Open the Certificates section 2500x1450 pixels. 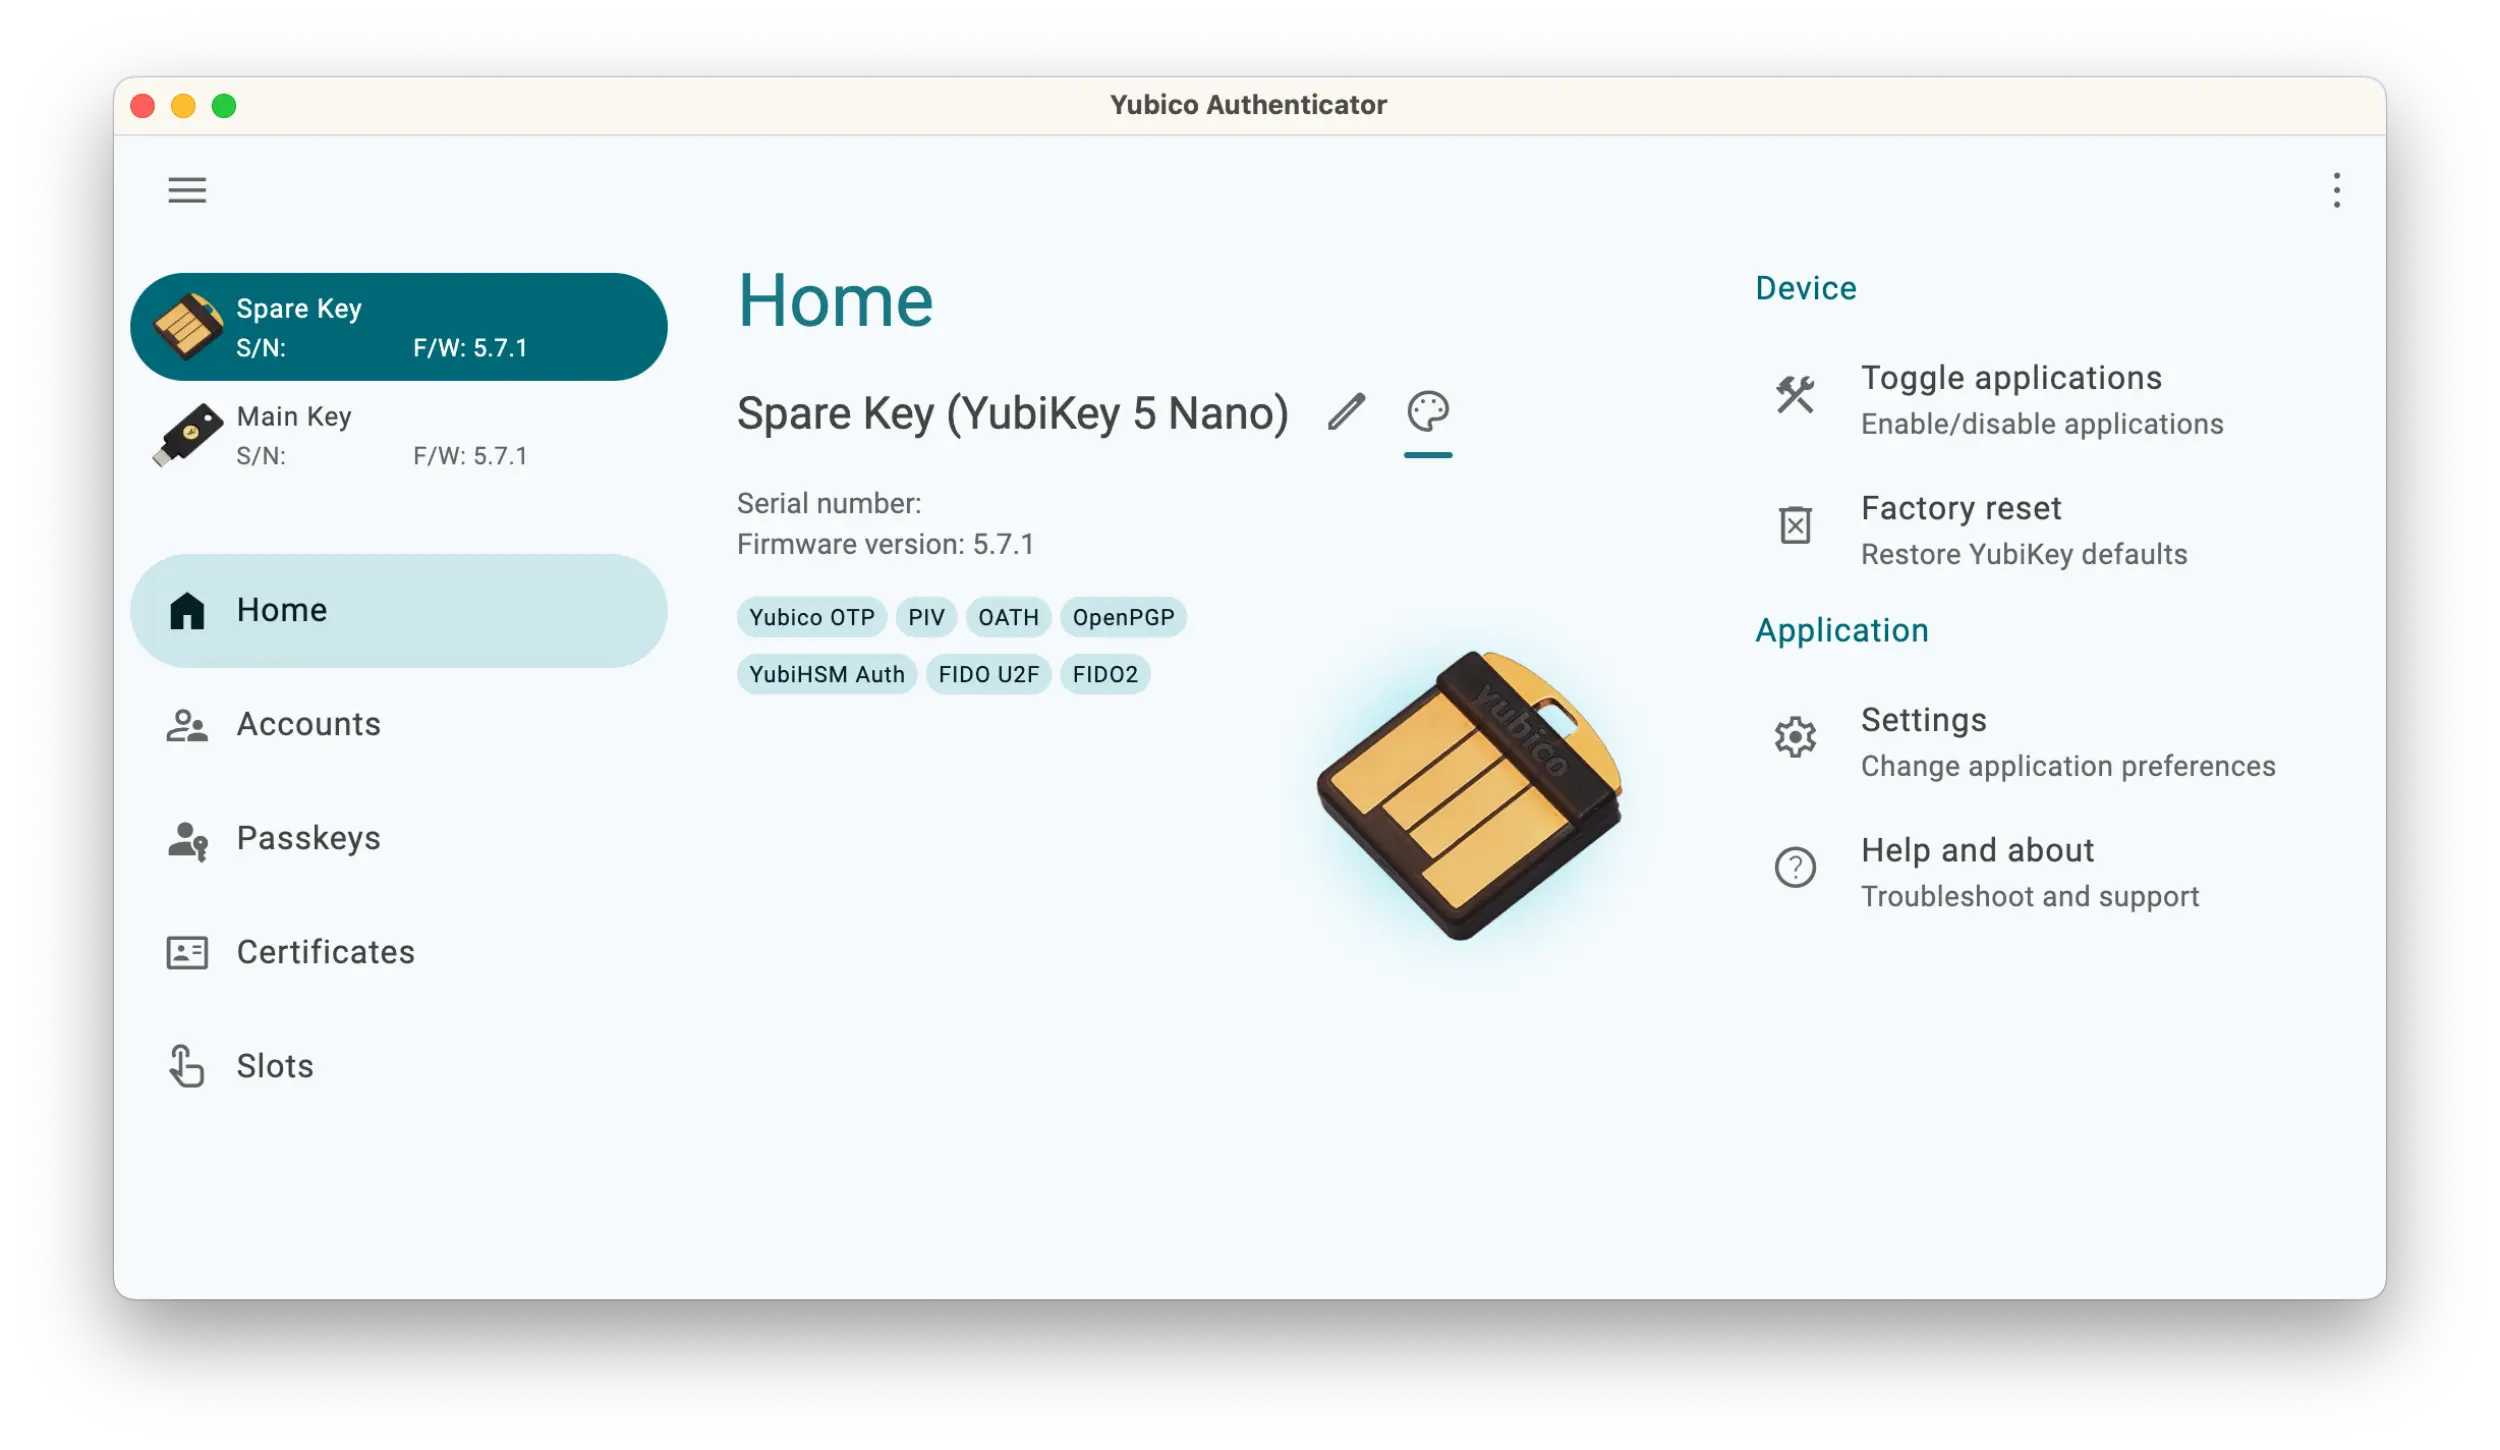pos(326,951)
